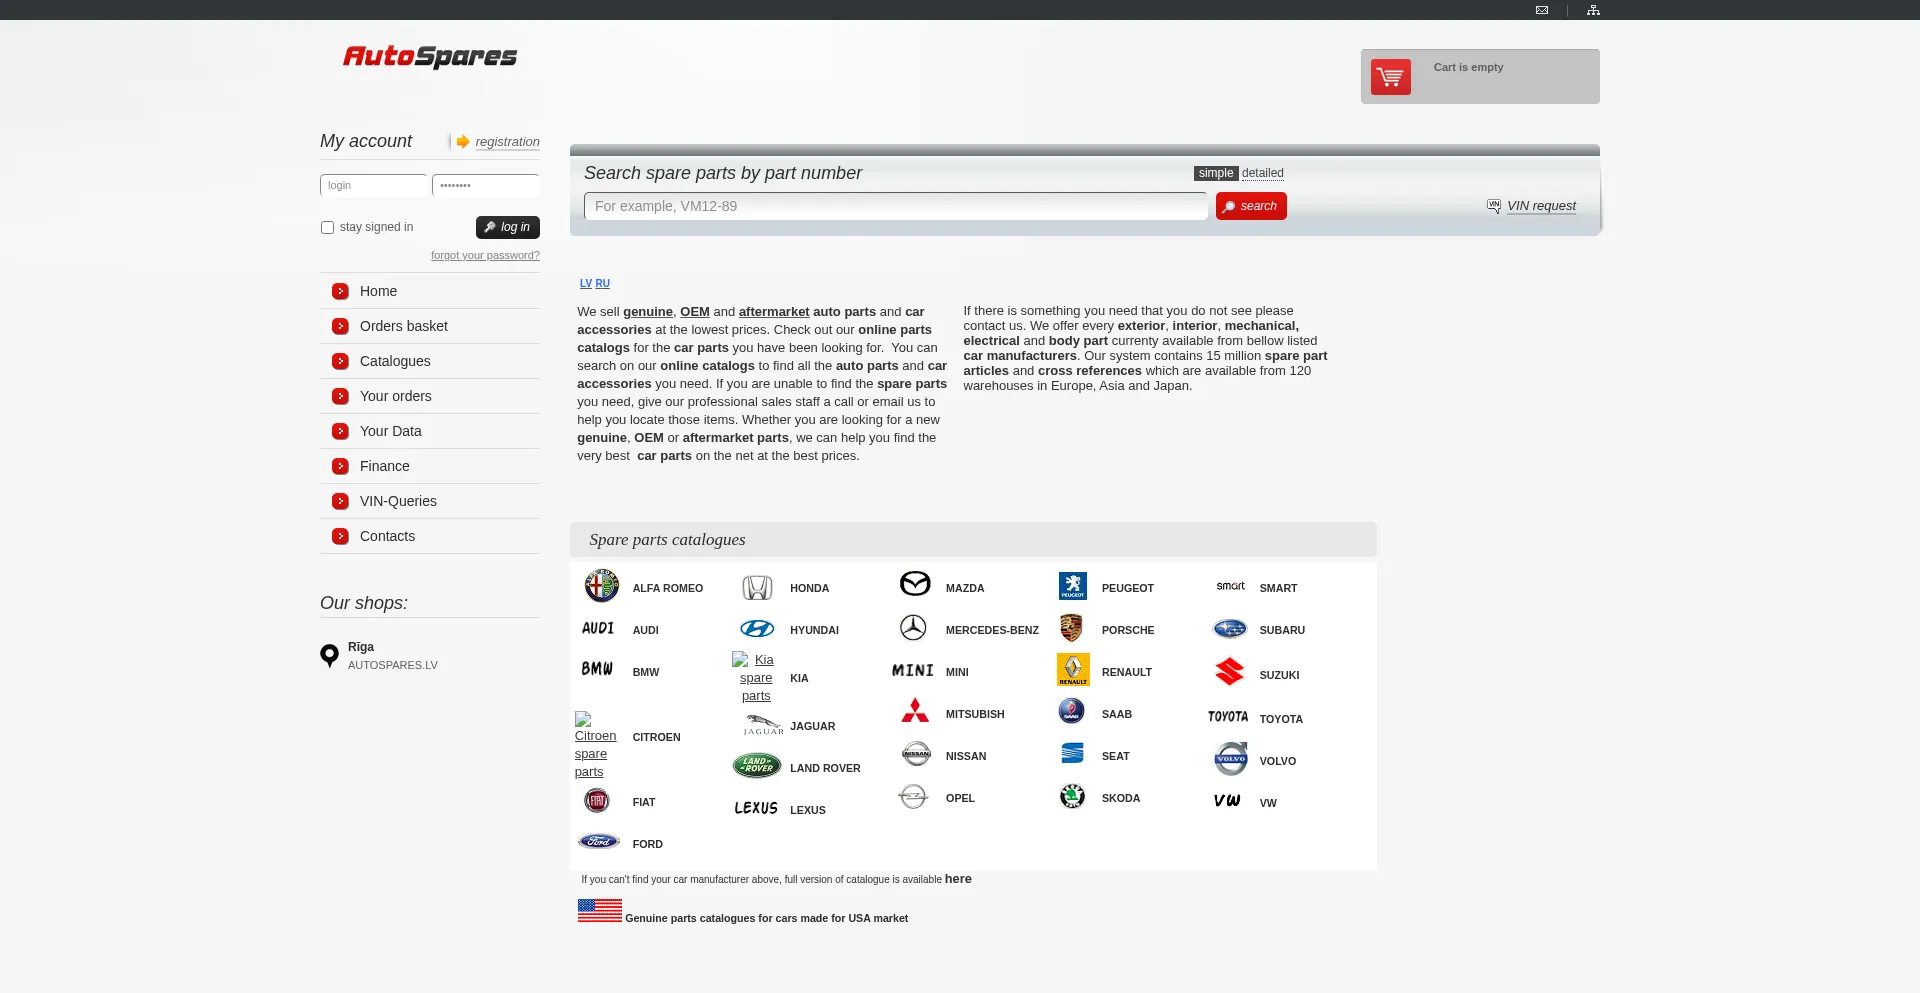Click the Renault yellow logo
This screenshot has height=993, width=1920.
1072,670
